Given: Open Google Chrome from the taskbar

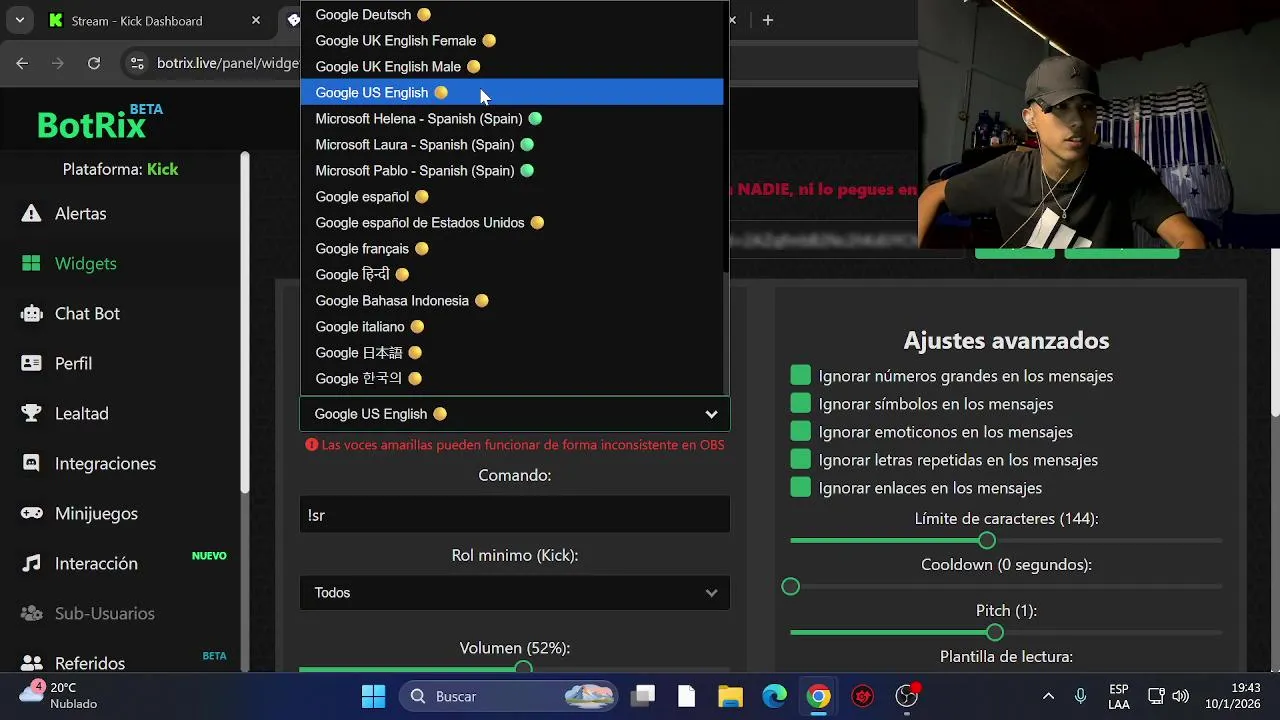Looking at the screenshot, I should pos(818,696).
